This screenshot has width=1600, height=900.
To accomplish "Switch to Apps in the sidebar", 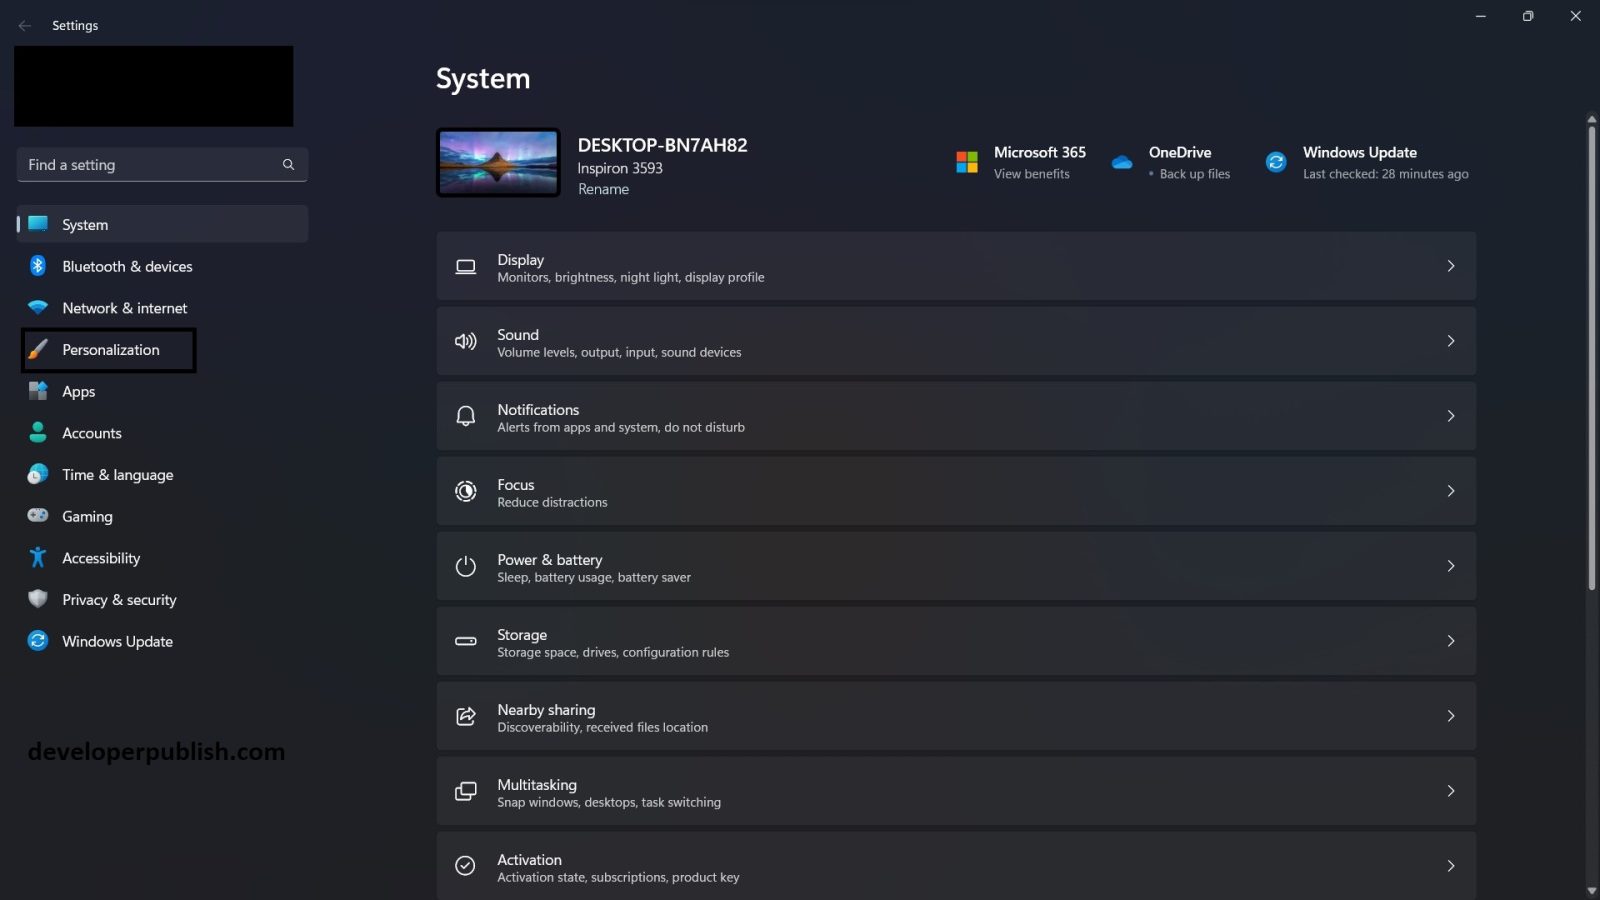I will 37,391.
